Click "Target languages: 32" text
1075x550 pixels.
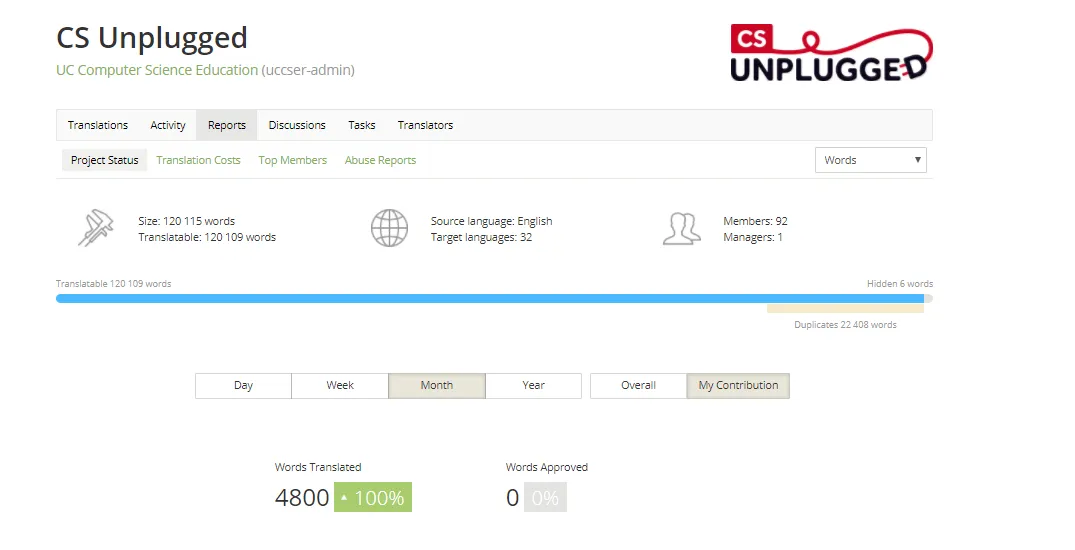click(x=481, y=237)
